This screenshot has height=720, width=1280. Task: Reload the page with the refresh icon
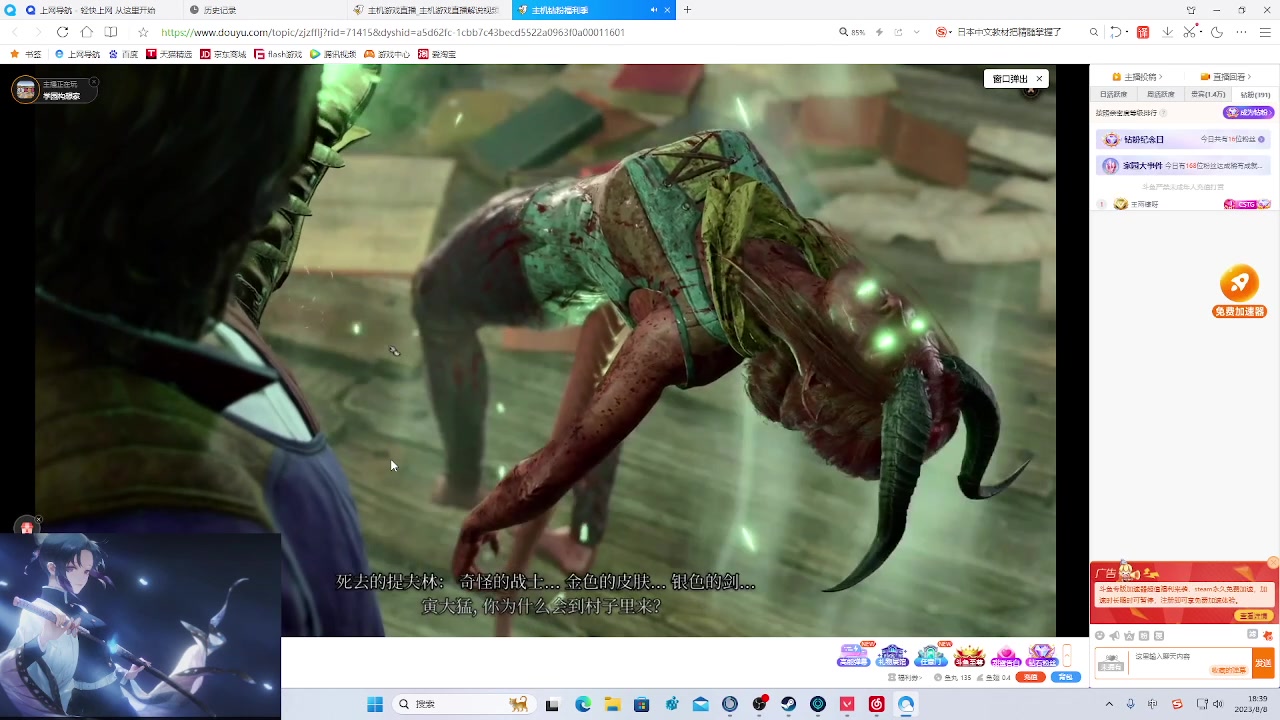62,32
